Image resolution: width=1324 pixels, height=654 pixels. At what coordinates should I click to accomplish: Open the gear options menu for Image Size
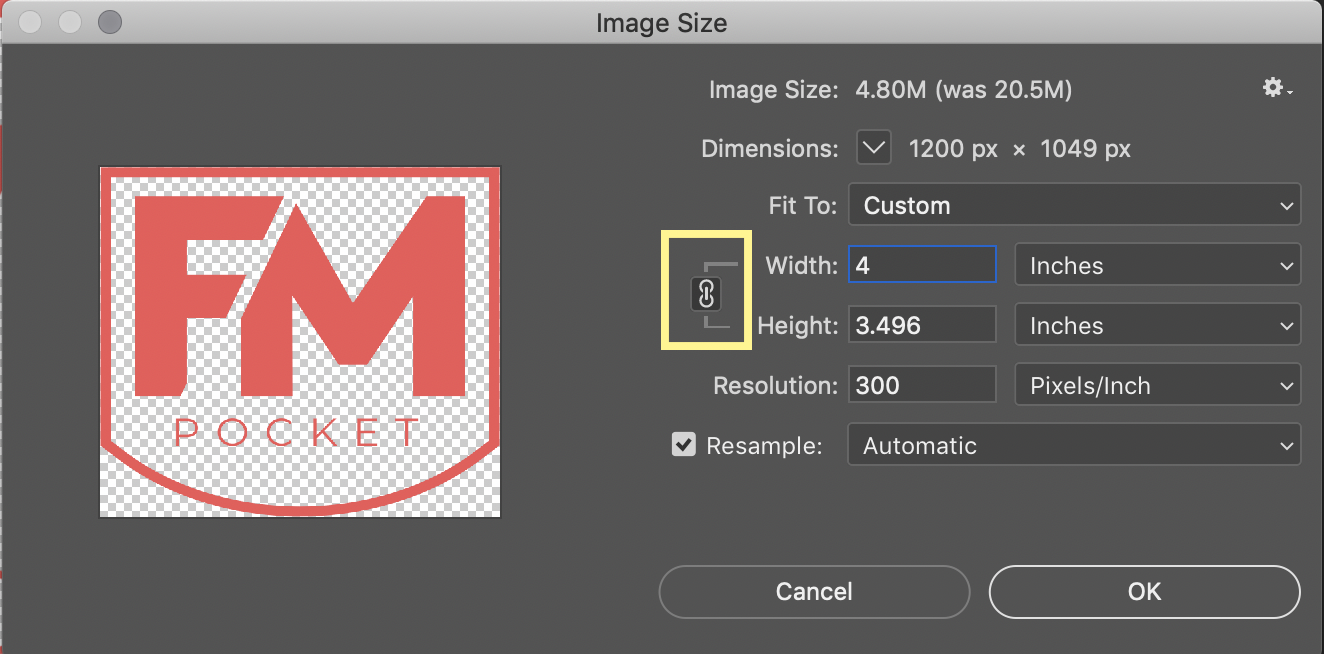click(x=1272, y=88)
